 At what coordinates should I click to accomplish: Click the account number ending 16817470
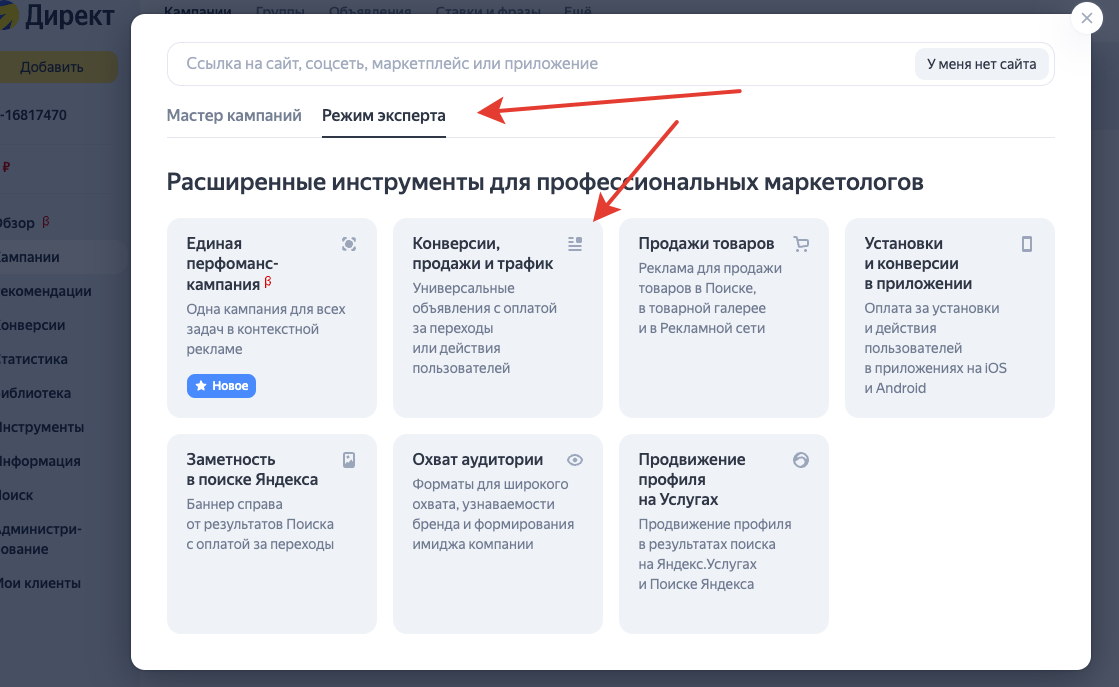click(34, 115)
